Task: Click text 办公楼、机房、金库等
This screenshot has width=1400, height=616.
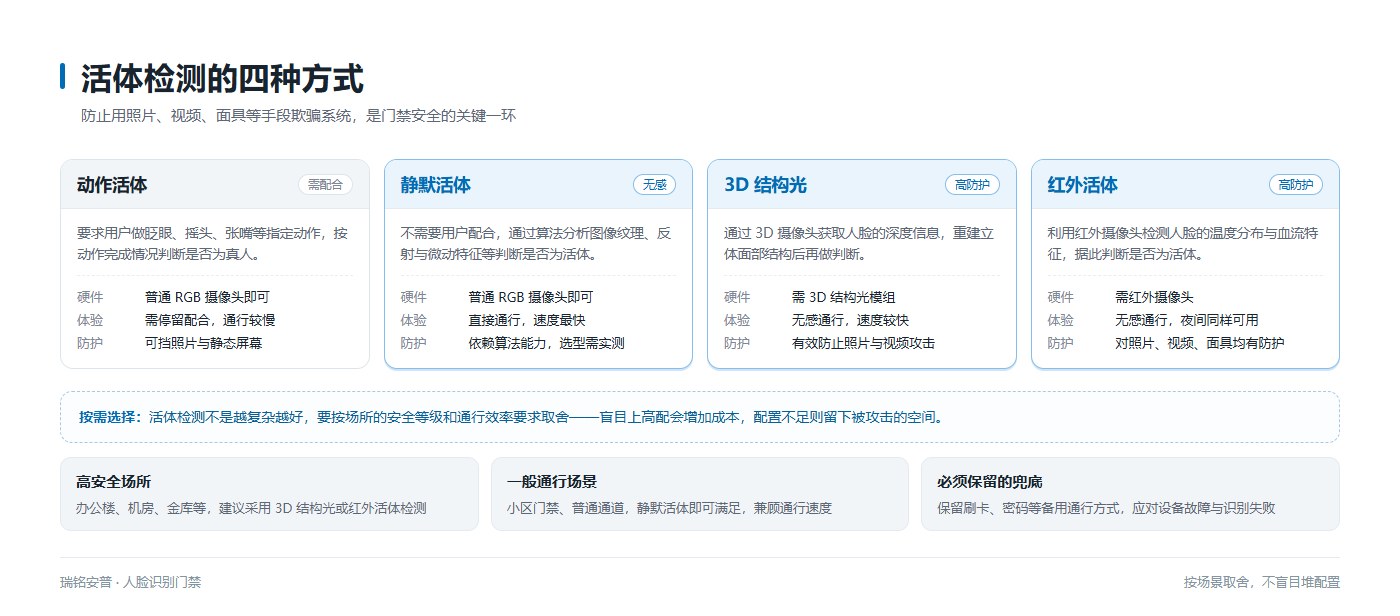Action: click(x=251, y=508)
